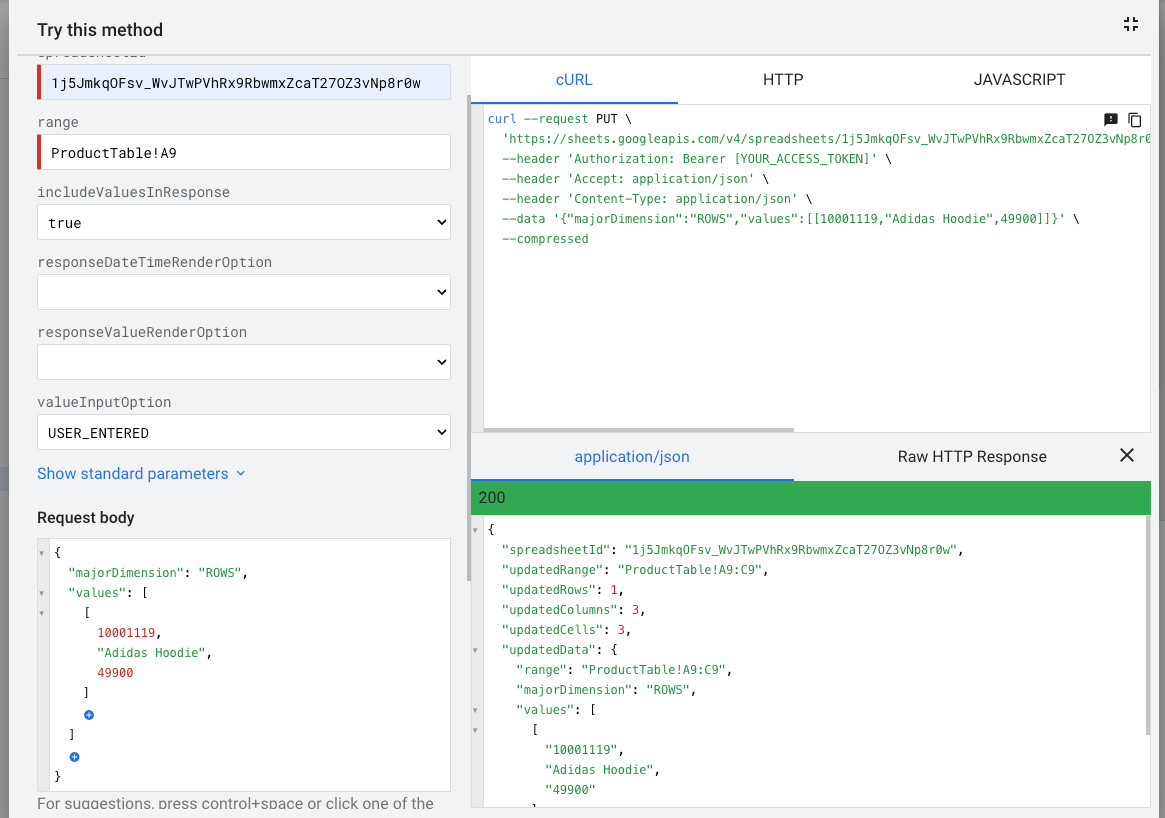Click the --data line in cURL sample
The width and height of the screenshot is (1165, 818).
[x=791, y=219]
